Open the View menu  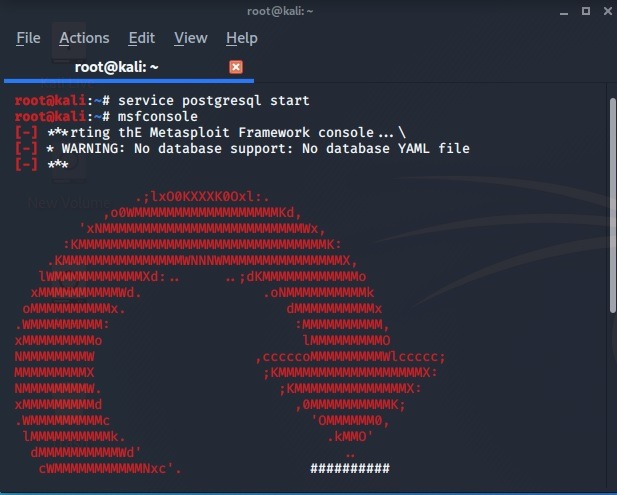coord(191,38)
